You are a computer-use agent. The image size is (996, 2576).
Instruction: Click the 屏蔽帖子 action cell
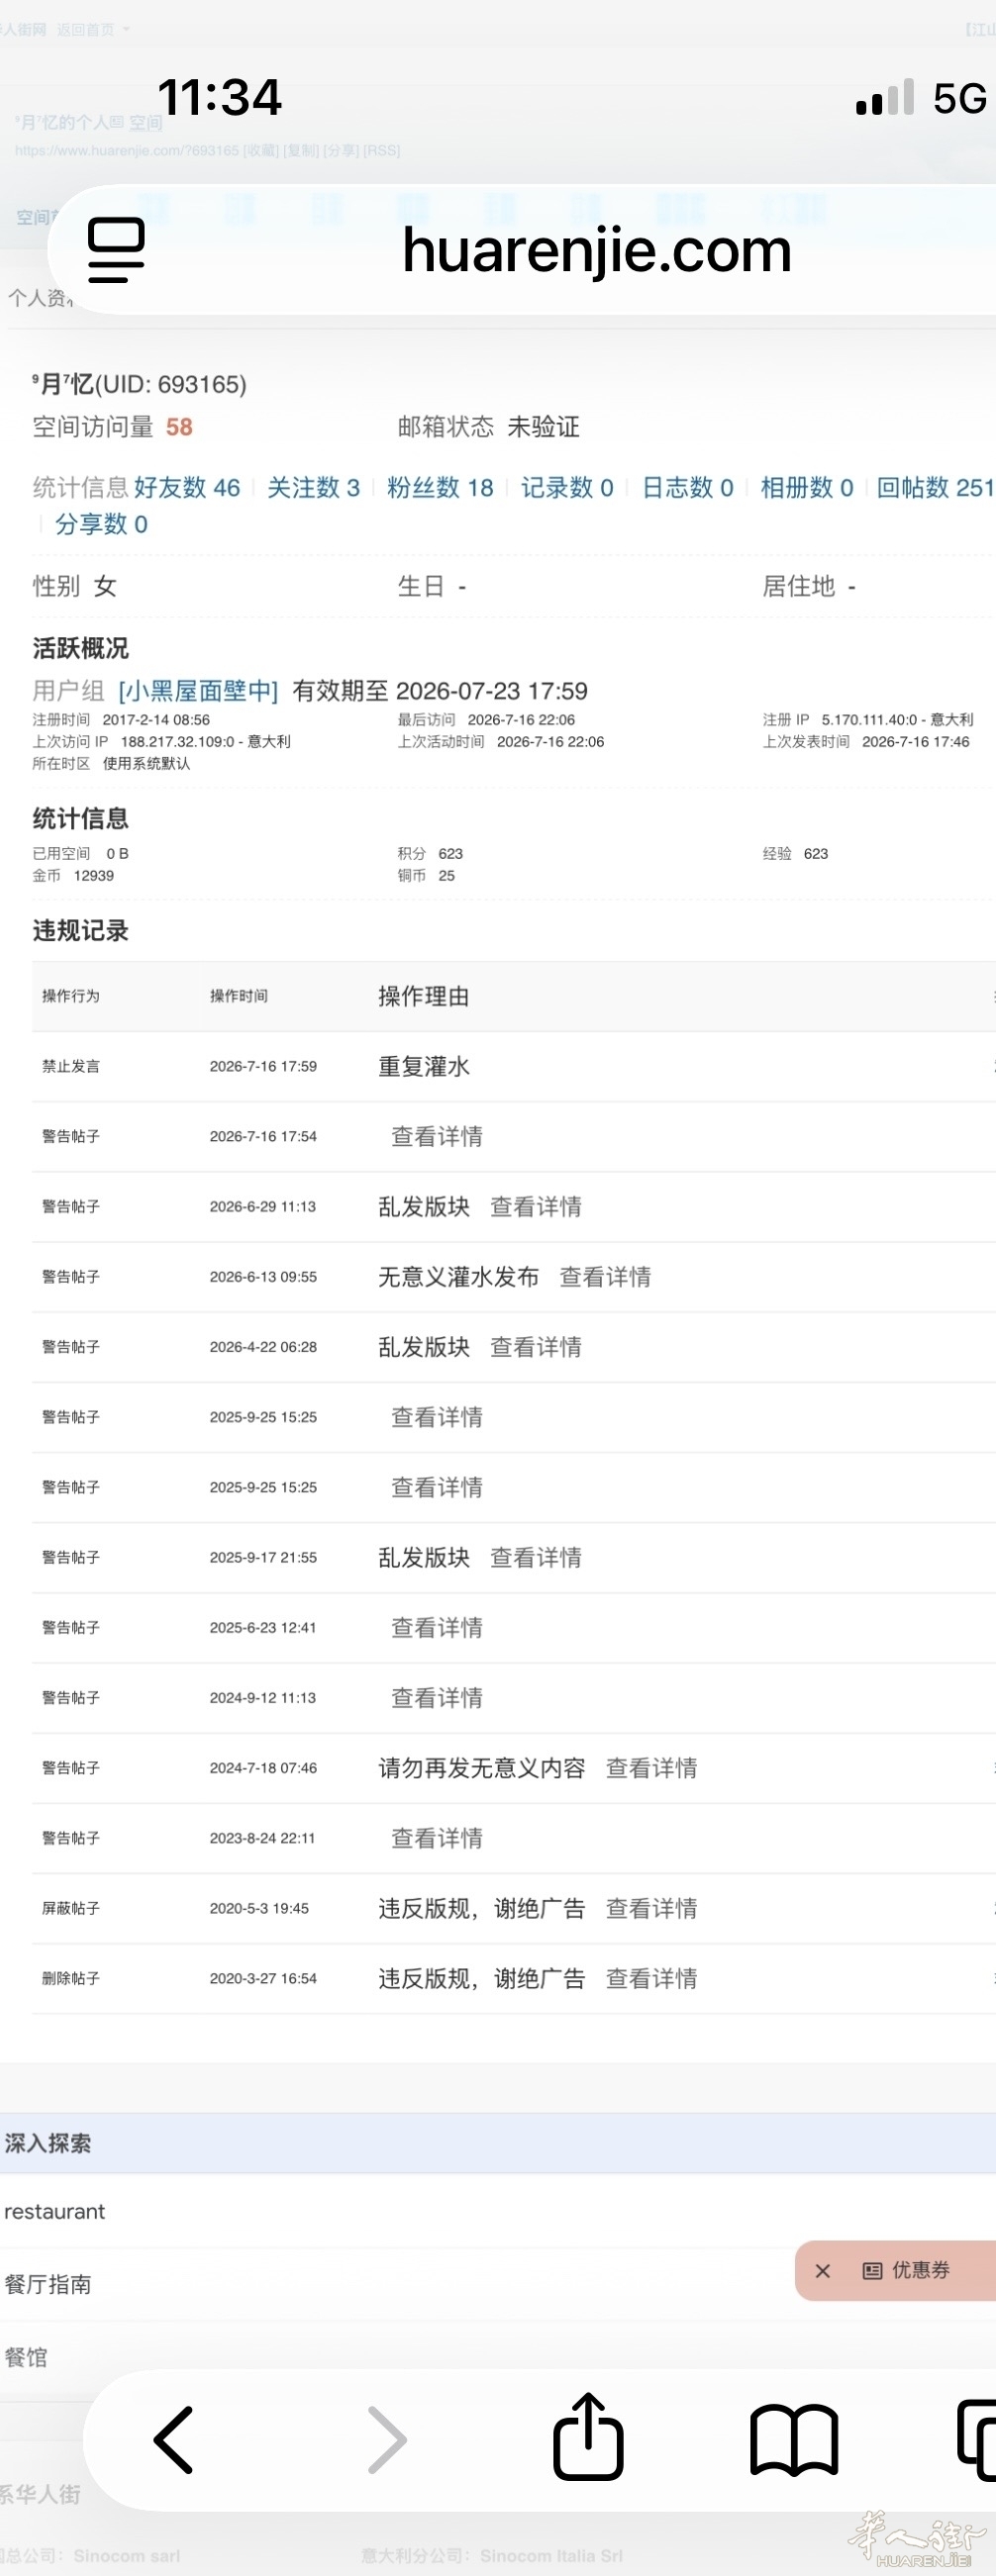71,1908
